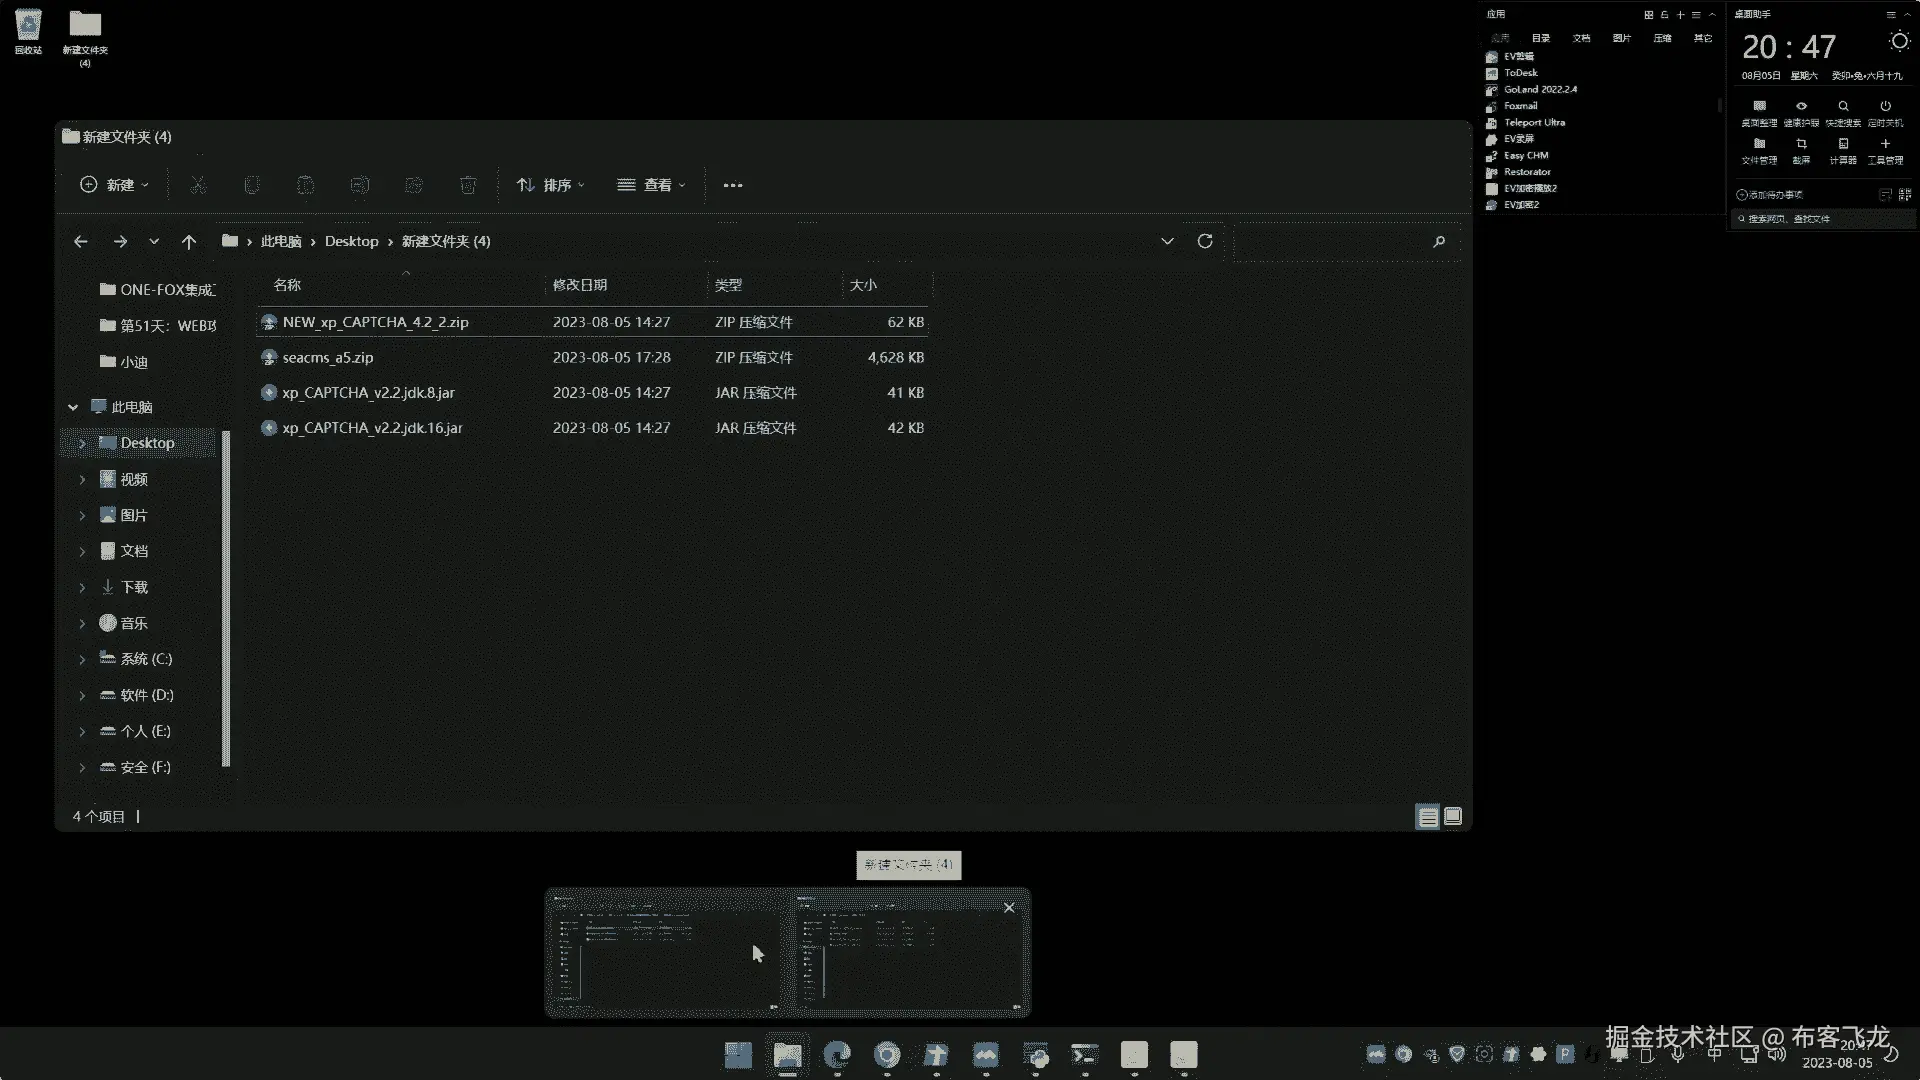Click the Edge browser taskbar icon

click(837, 1055)
